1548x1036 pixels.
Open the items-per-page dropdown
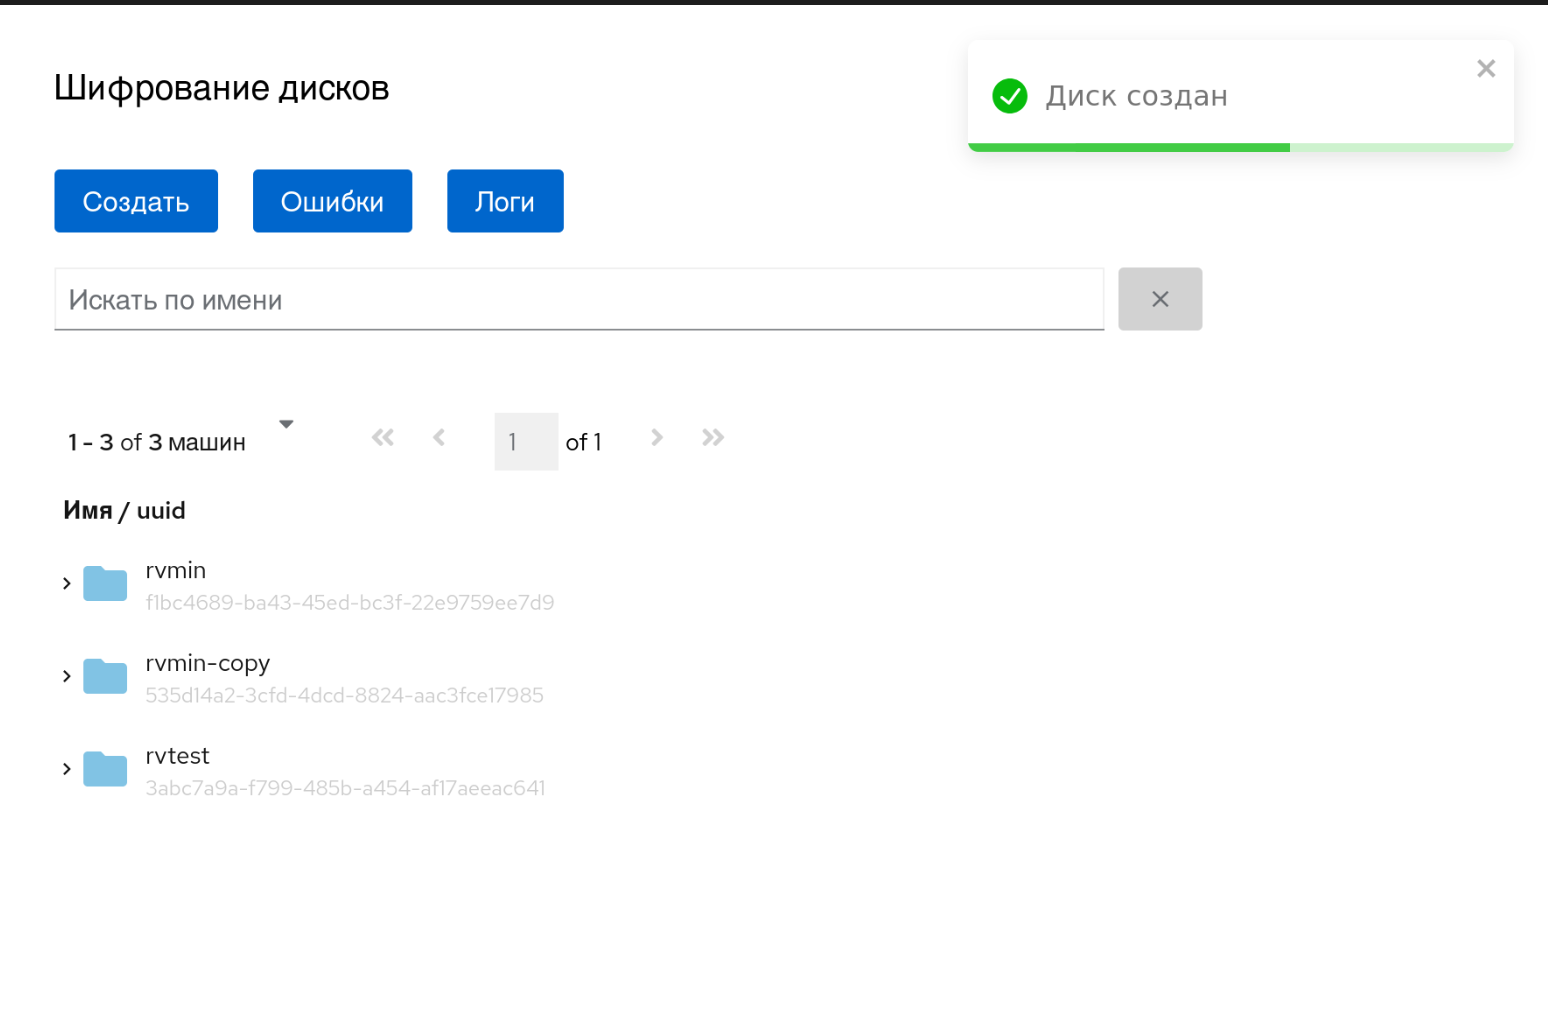(286, 425)
